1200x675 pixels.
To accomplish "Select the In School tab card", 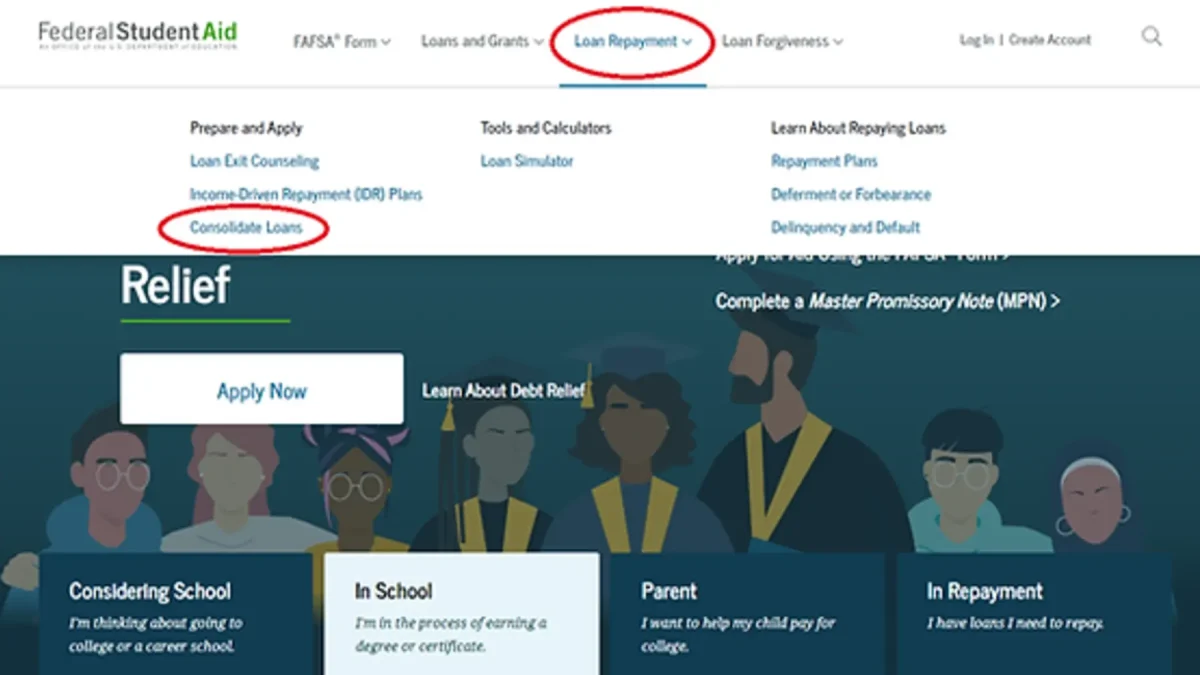I will (461, 614).
